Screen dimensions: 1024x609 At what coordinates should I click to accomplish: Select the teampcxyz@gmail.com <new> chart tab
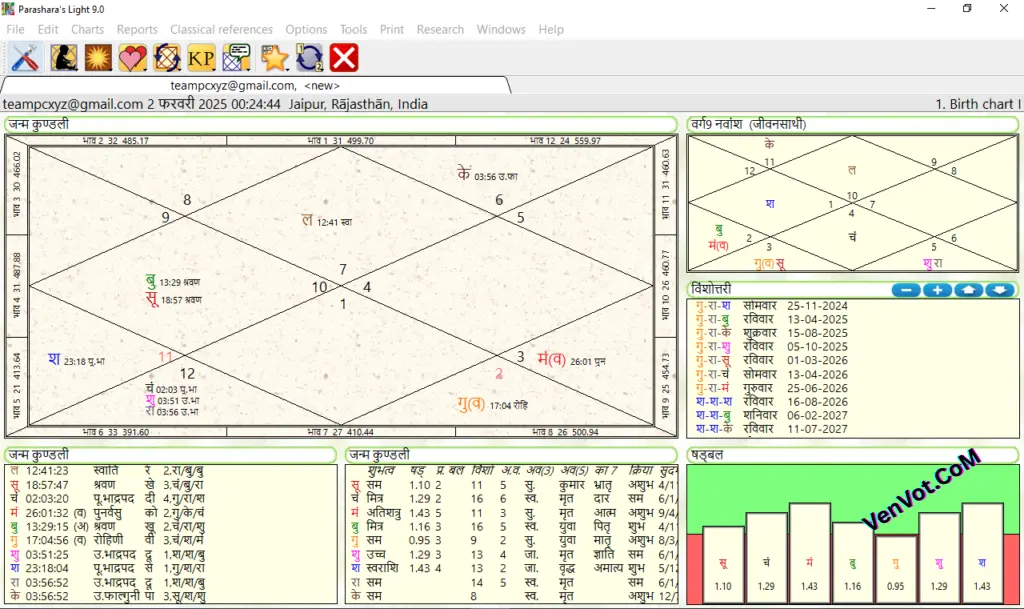[x=255, y=86]
